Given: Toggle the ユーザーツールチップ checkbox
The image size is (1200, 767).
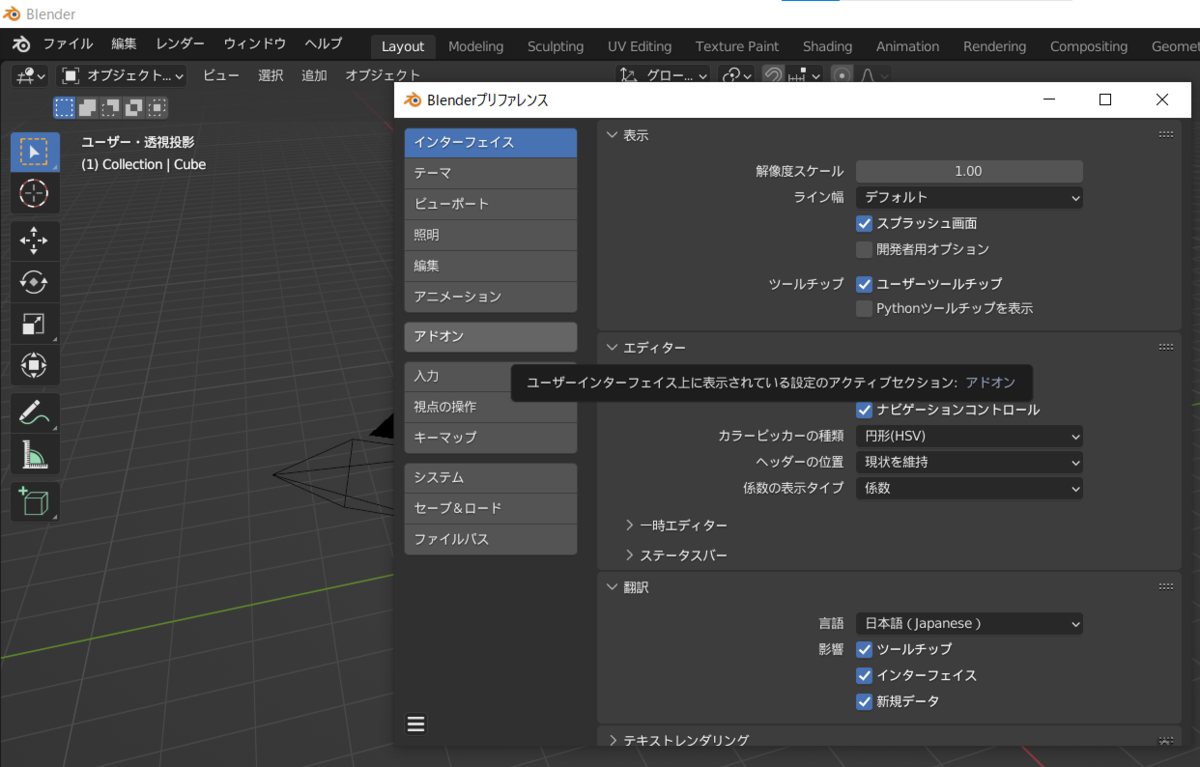Looking at the screenshot, I should [x=865, y=284].
